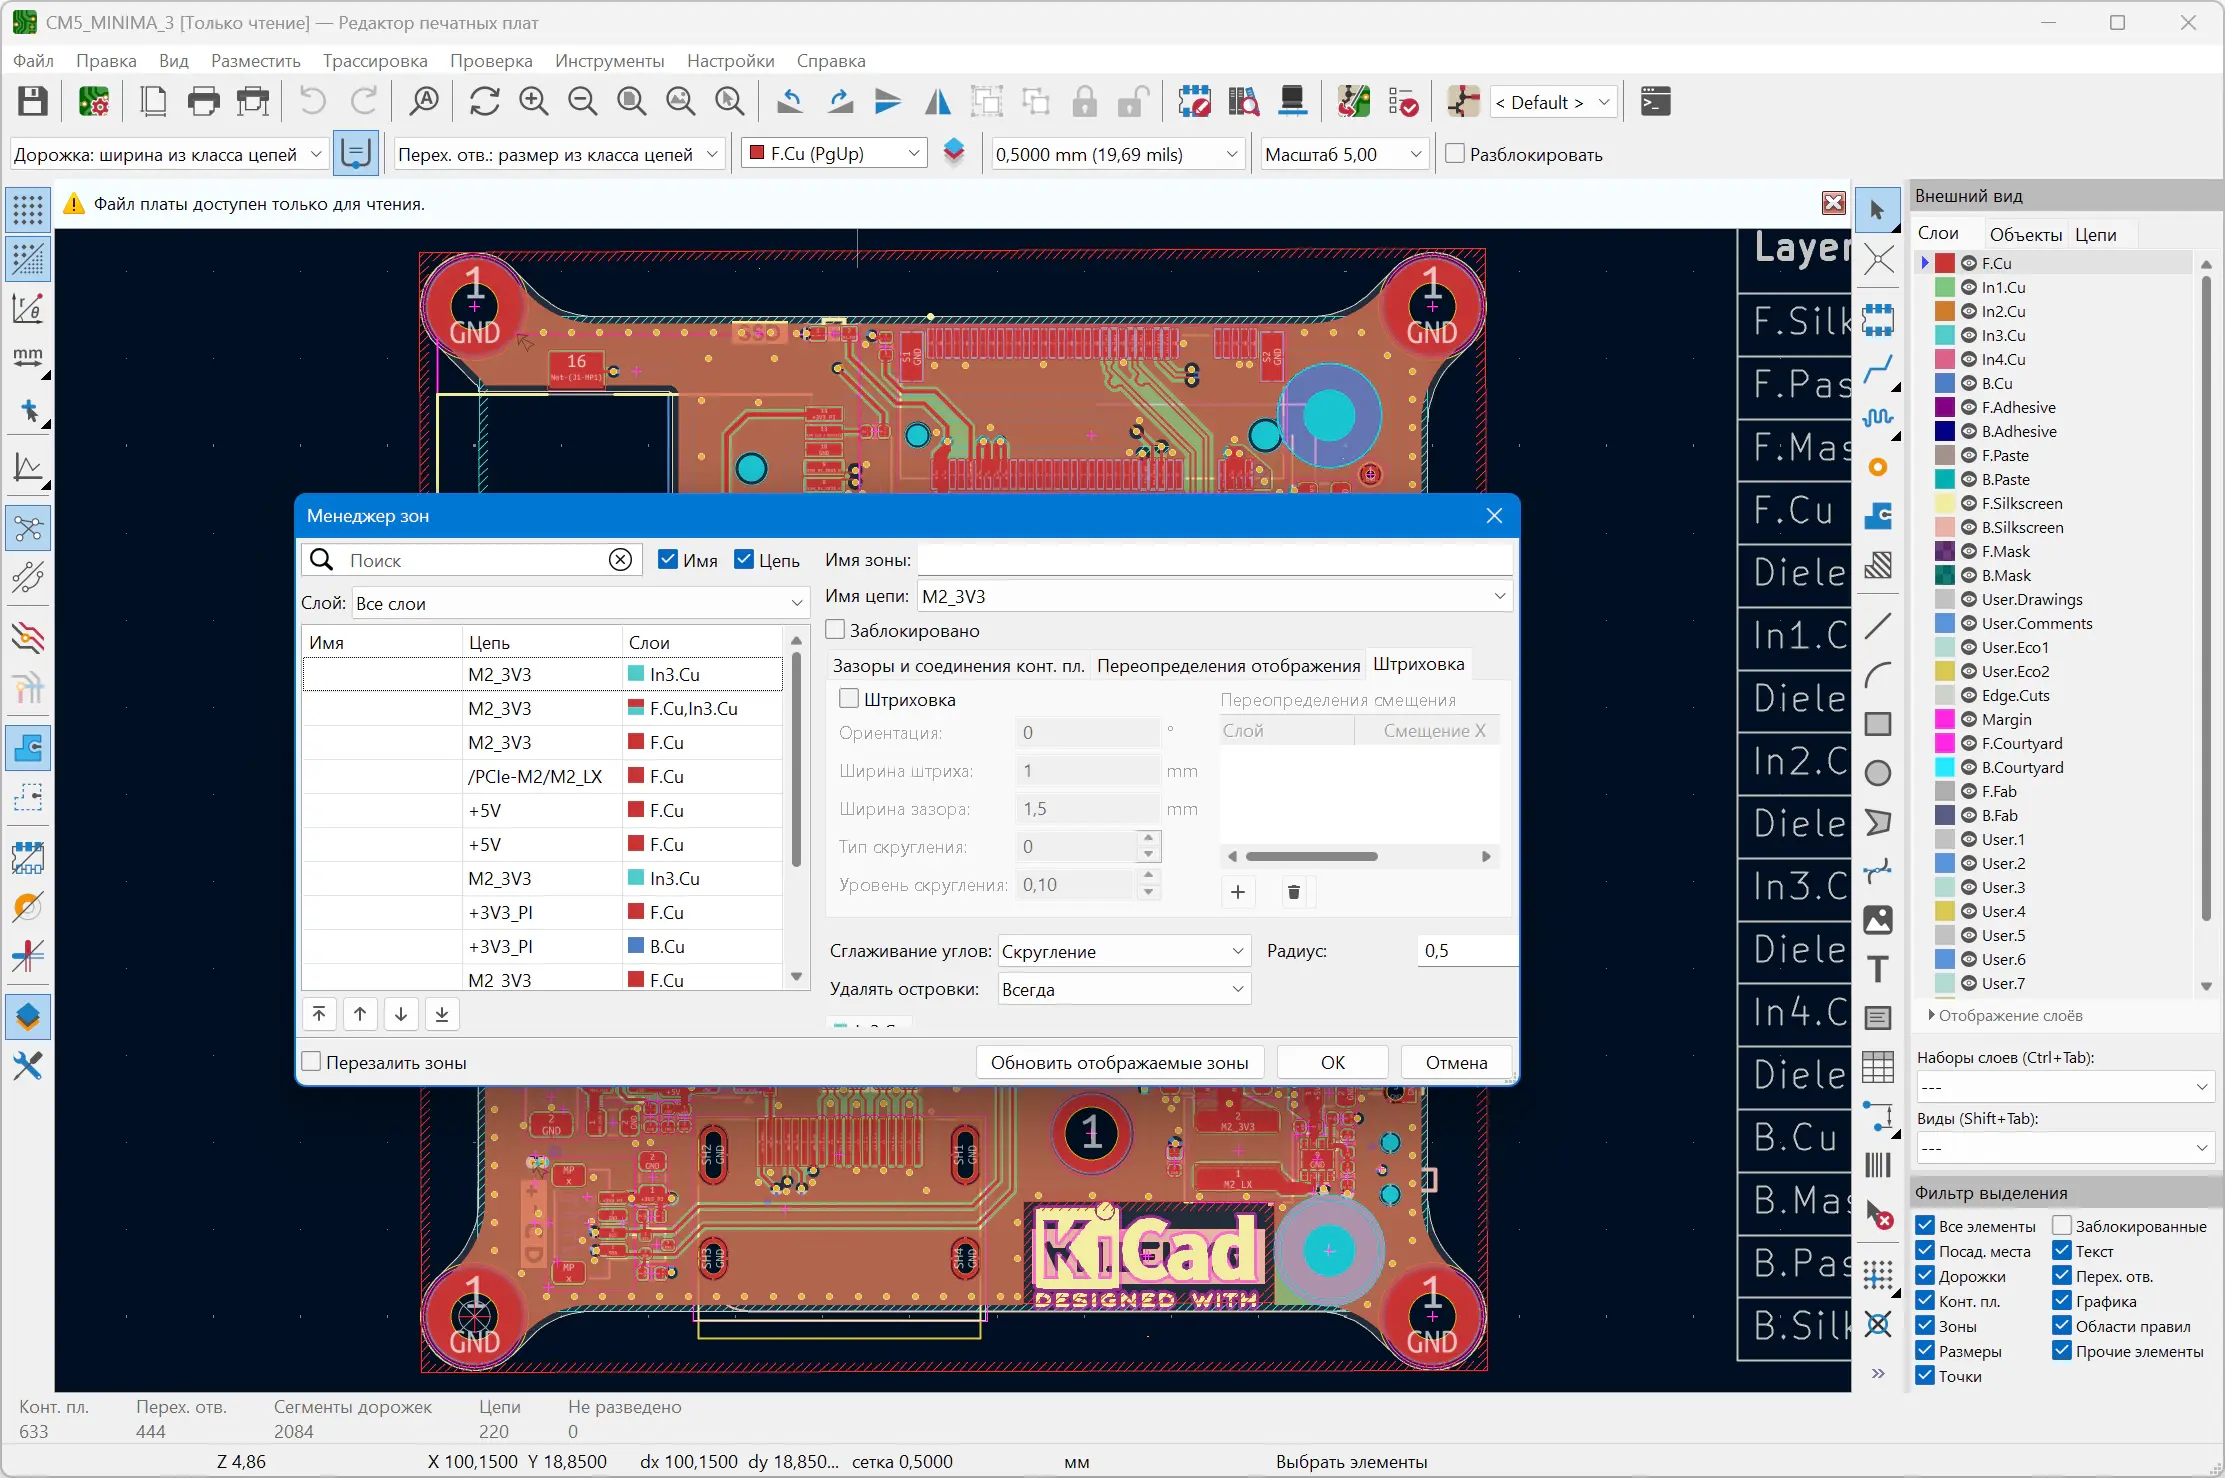Screen dimensions: 2225x1478
Task: Click the B.Cu layer color swatch
Action: tap(1944, 383)
